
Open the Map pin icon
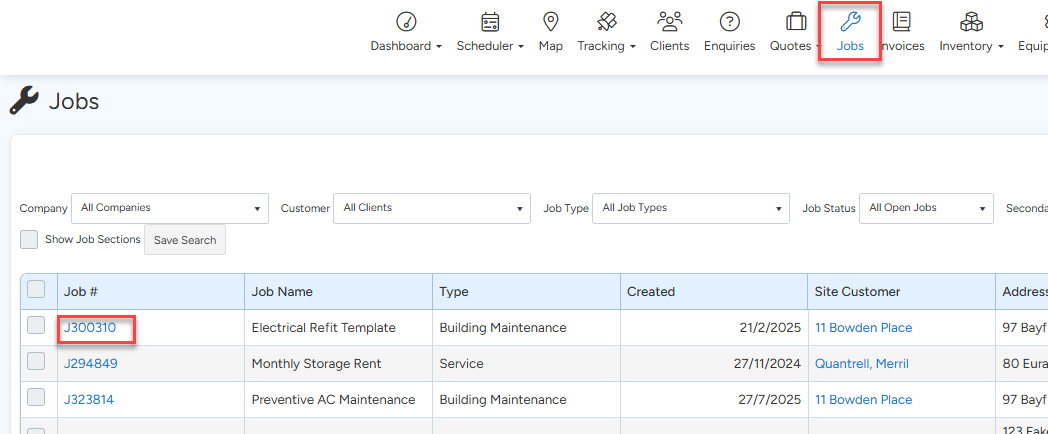click(550, 22)
